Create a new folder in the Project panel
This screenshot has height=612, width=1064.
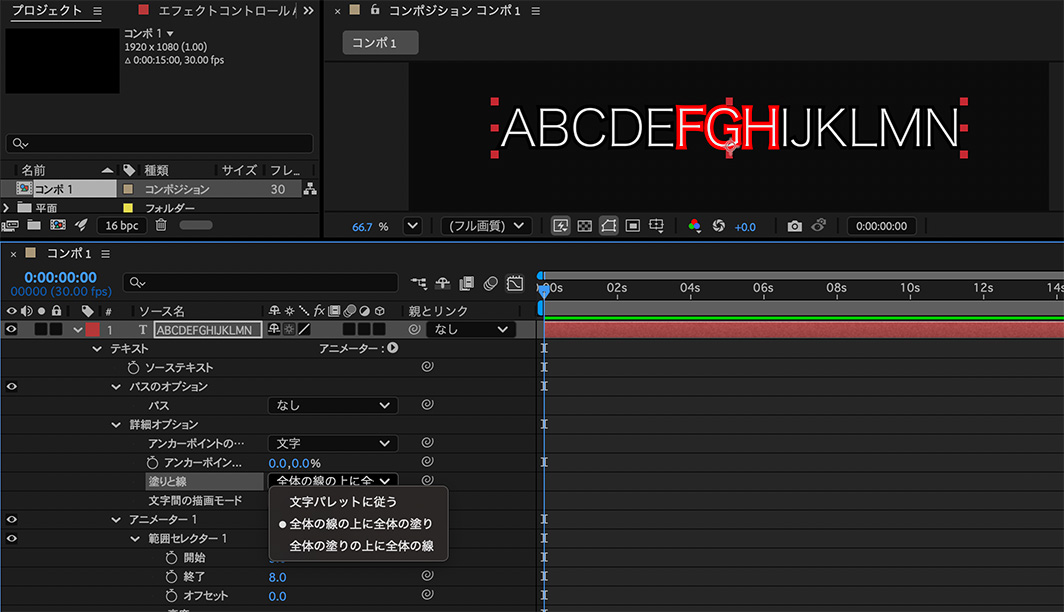(33, 225)
